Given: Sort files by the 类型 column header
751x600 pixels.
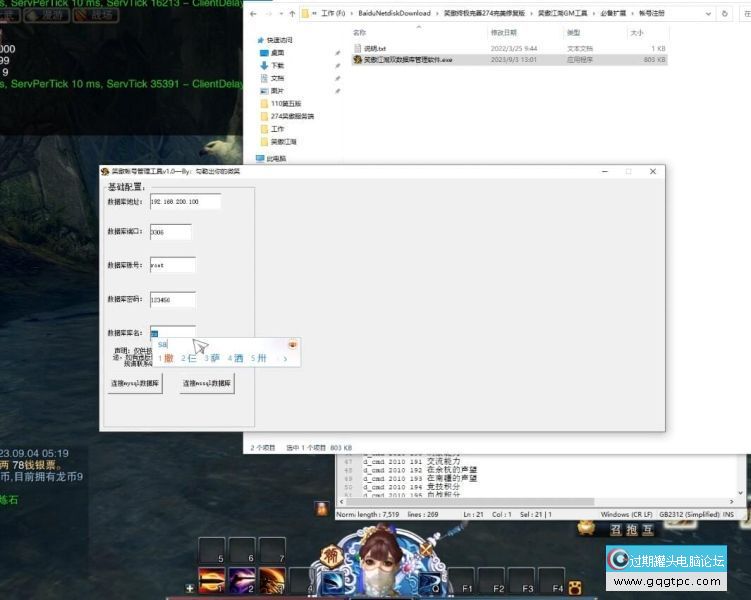Looking at the screenshot, I should [573, 33].
